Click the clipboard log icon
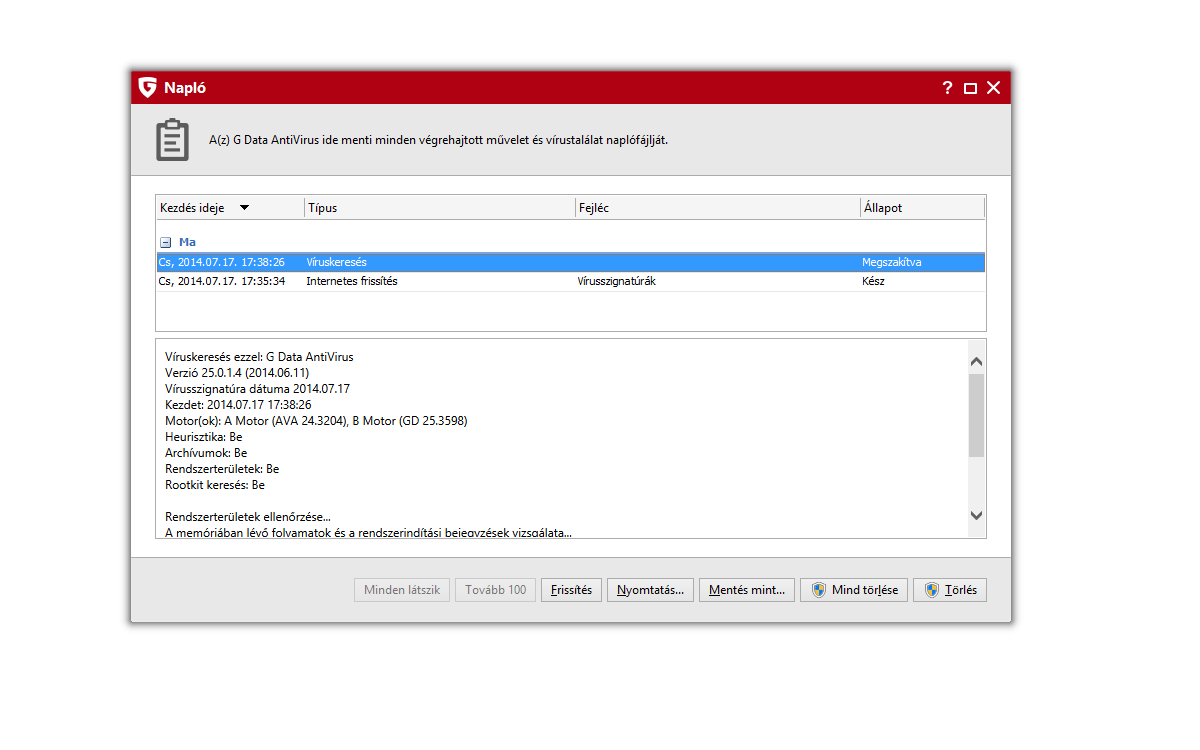This screenshot has height=750, width=1200. [x=173, y=140]
